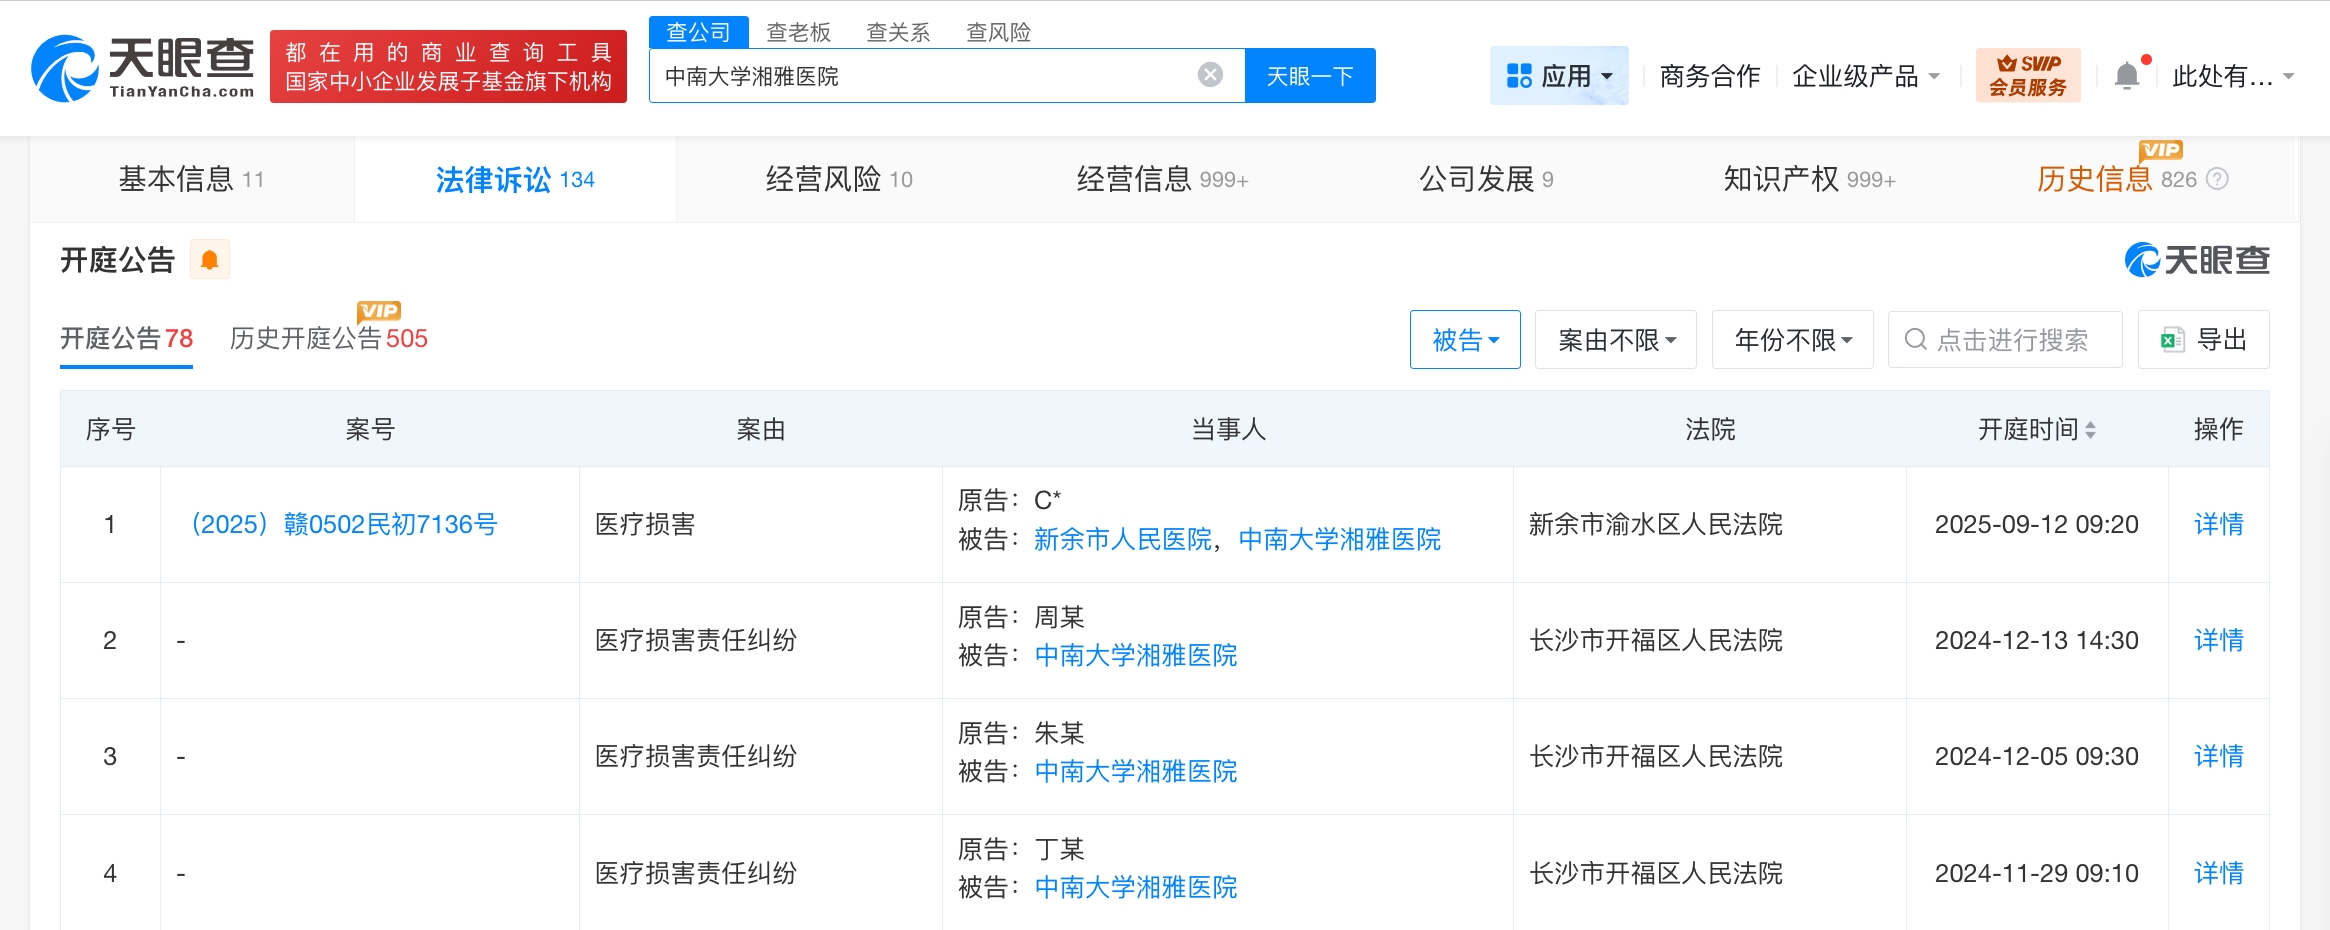This screenshot has width=2330, height=930.
Task: Select the 查老板 menu item
Action: point(797,32)
